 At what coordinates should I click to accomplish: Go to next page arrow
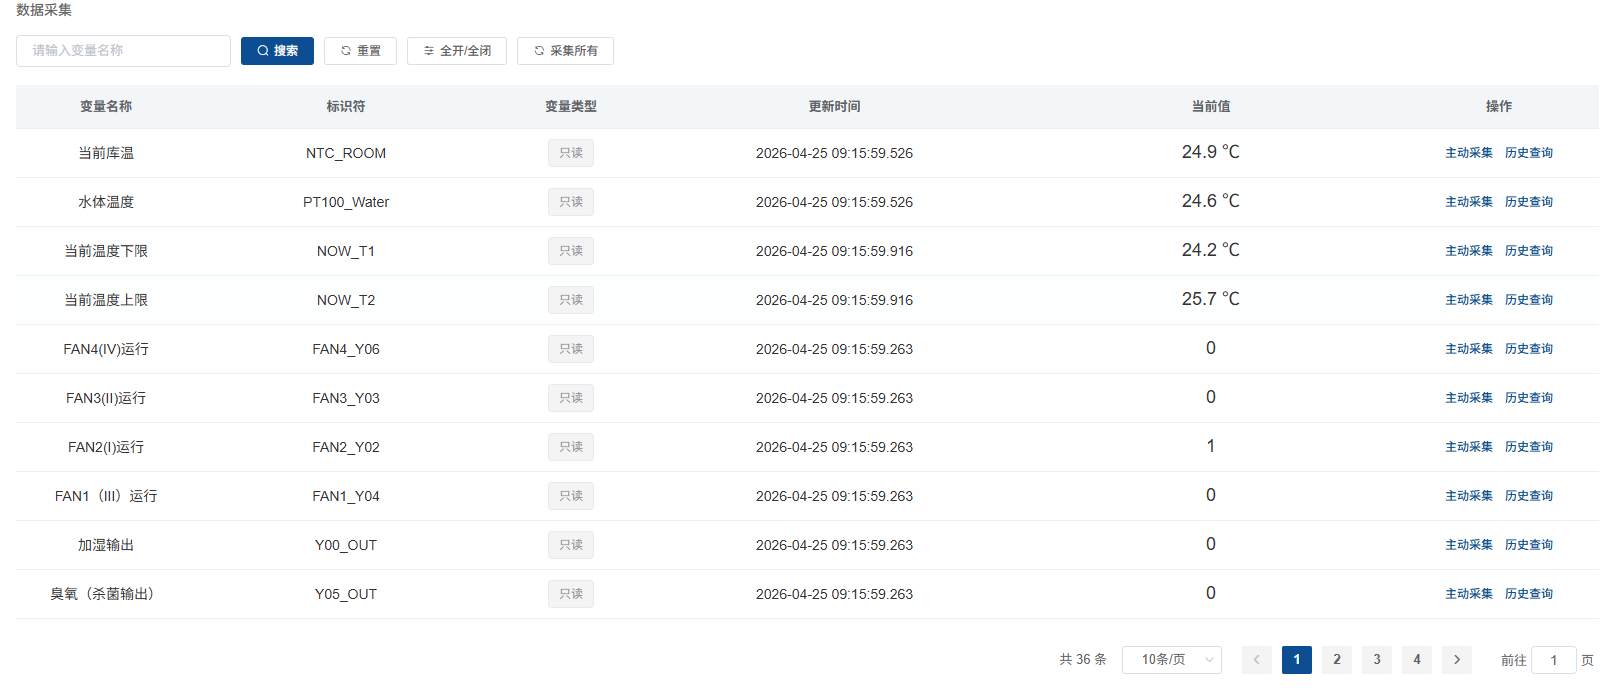1457,660
